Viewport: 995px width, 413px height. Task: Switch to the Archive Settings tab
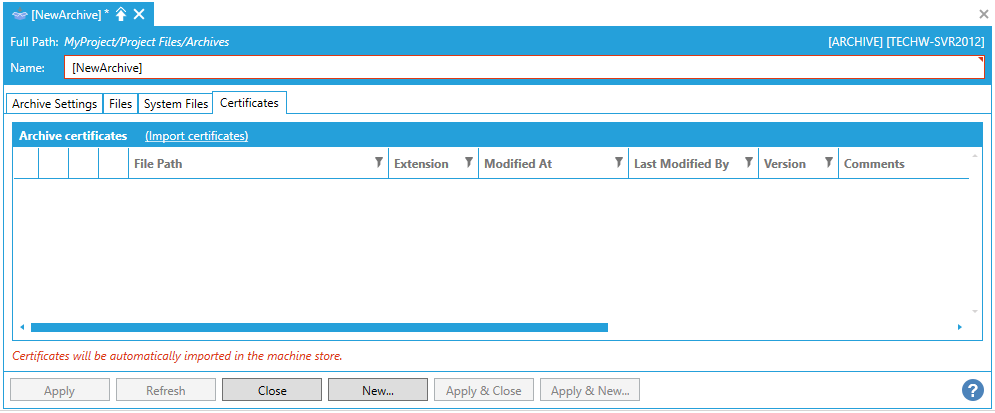pos(54,103)
